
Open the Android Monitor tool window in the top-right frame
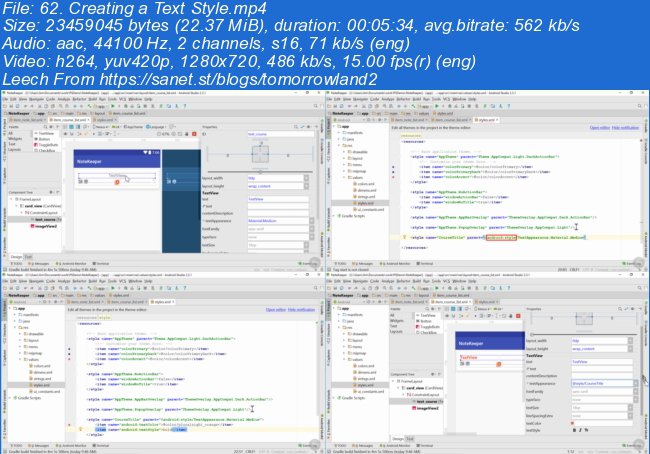pos(396,264)
